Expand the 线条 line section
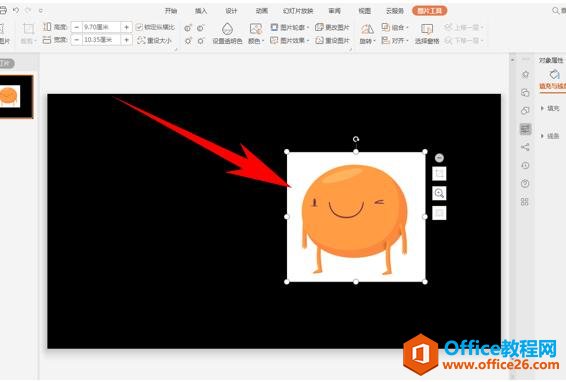The width and height of the screenshot is (566, 382). coord(550,136)
